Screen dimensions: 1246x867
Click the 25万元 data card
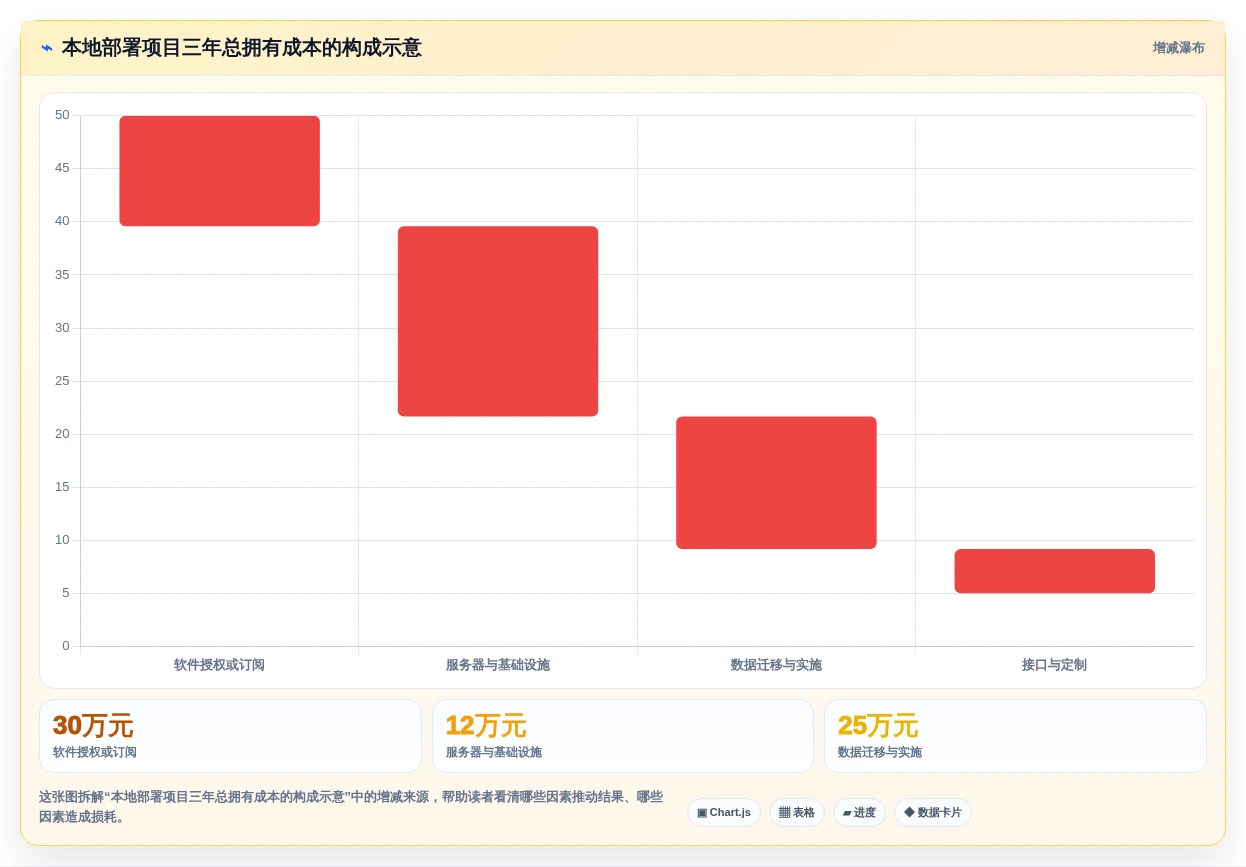(x=1015, y=736)
